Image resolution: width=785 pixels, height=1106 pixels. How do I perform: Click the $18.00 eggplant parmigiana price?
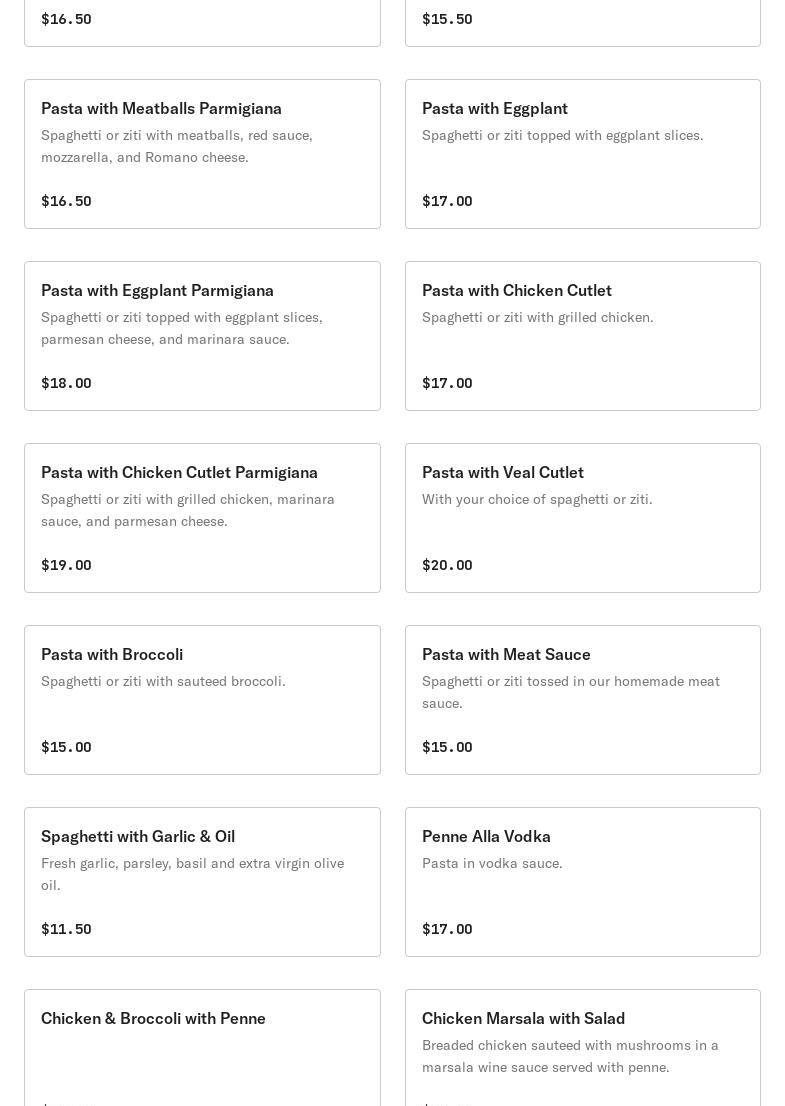click(66, 383)
